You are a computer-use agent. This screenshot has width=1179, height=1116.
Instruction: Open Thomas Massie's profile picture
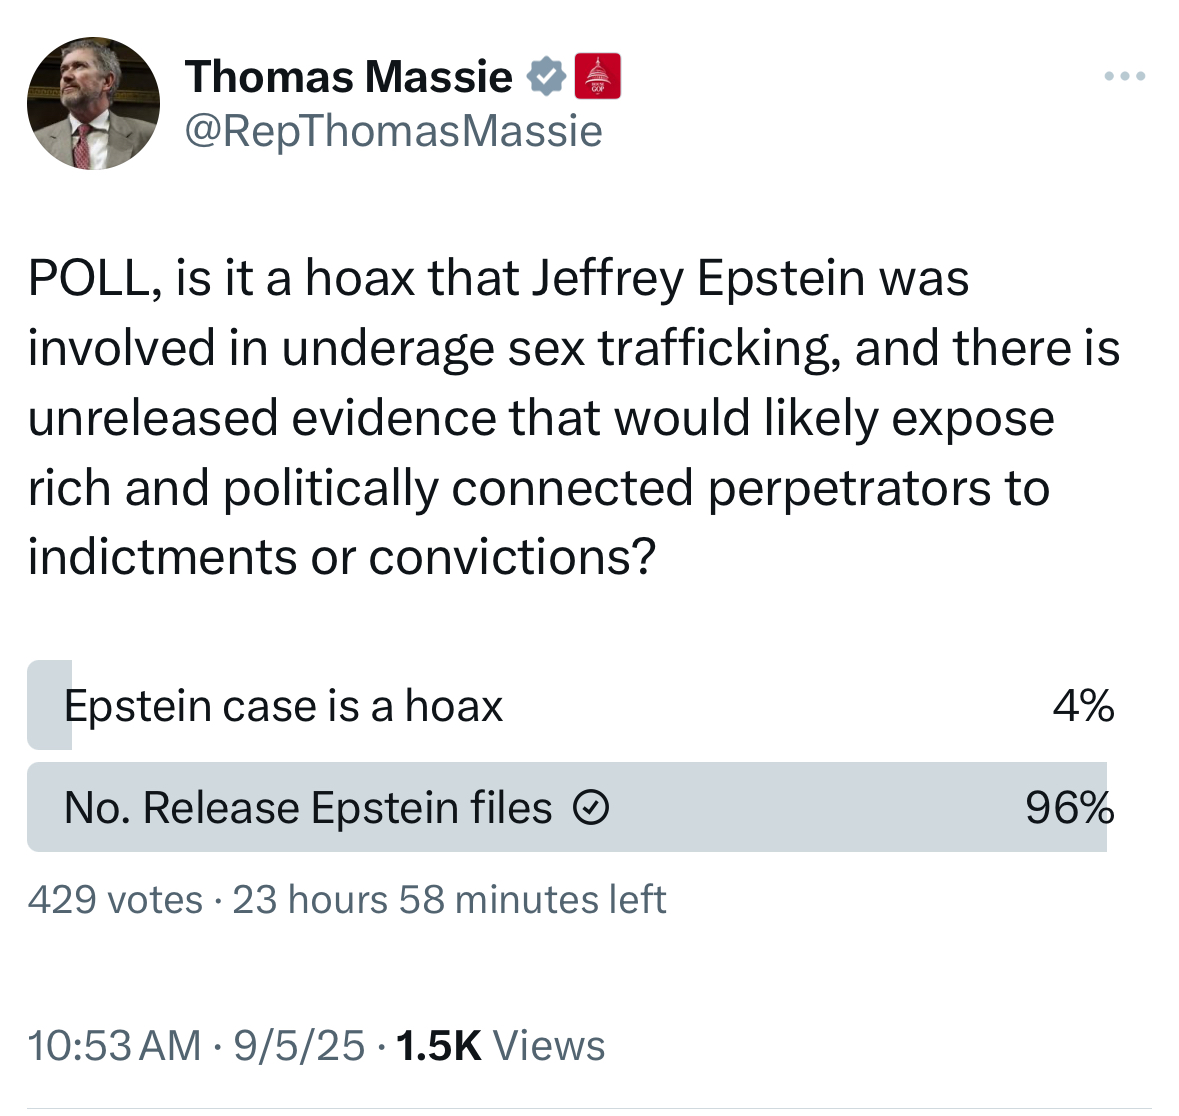click(x=93, y=104)
